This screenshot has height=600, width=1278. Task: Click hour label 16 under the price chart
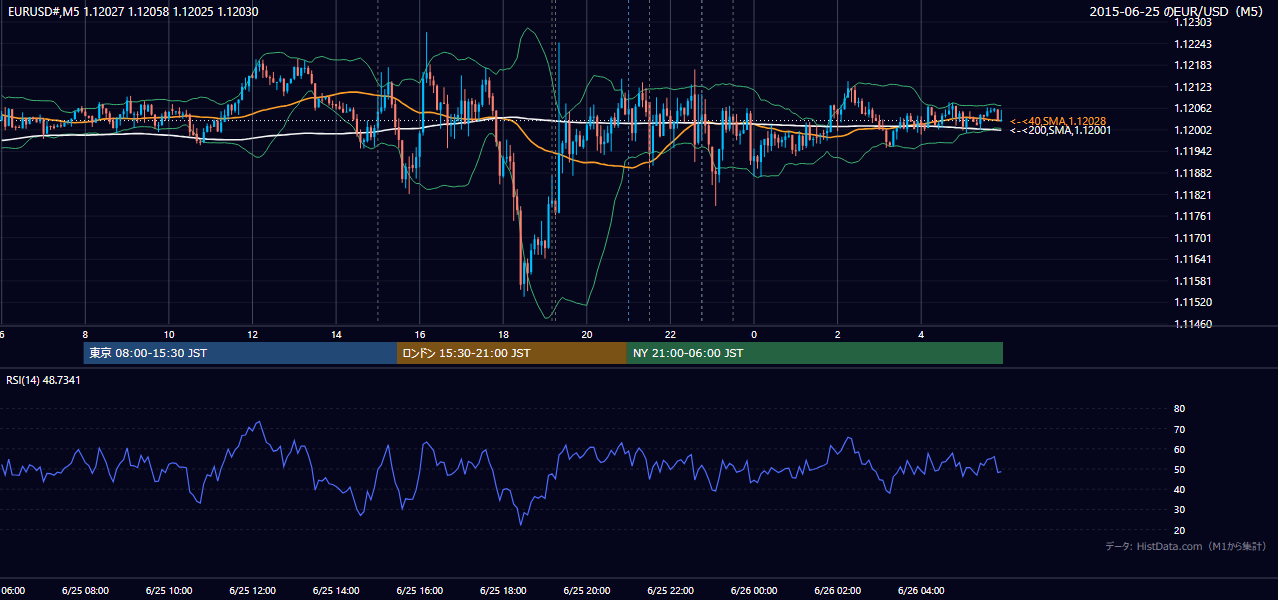coord(420,335)
